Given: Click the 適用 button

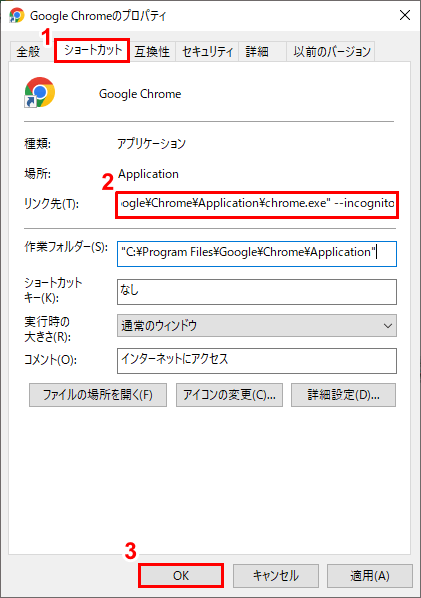Looking at the screenshot, I should point(370,575).
